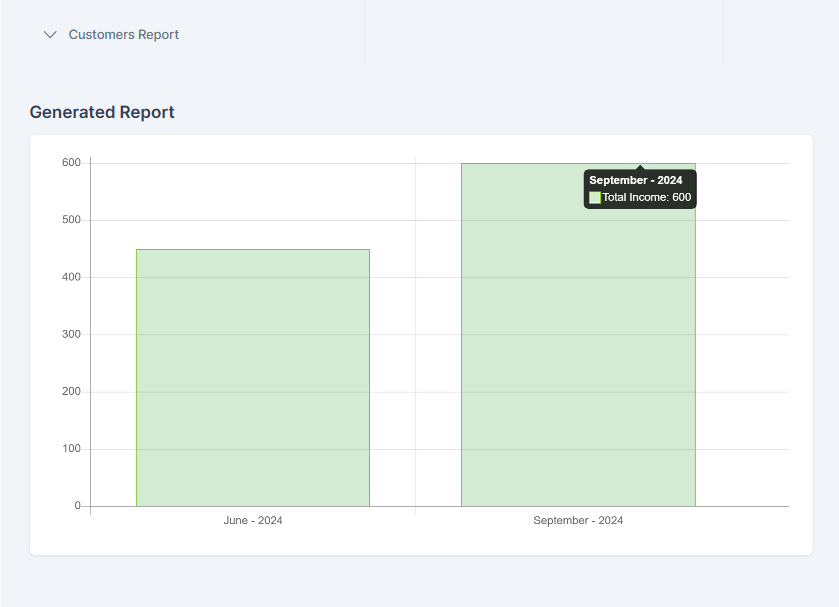Viewport: 839px width, 607px height.
Task: Click the tooltip's upward pointer arrow
Action: (640, 167)
